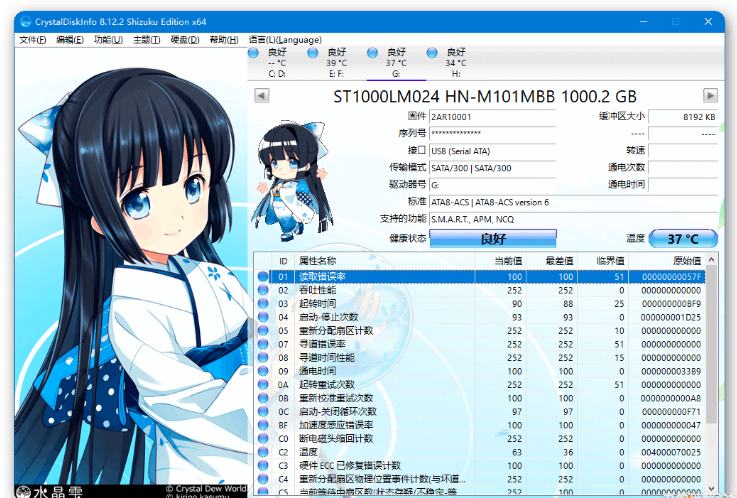
Task: Select the 通电时间 attribute row in the table
Action: tap(480, 371)
